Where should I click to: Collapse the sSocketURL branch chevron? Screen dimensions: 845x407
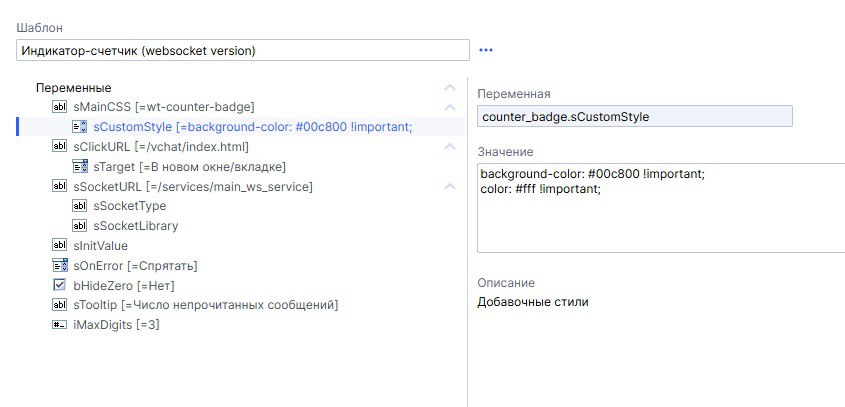[450, 186]
